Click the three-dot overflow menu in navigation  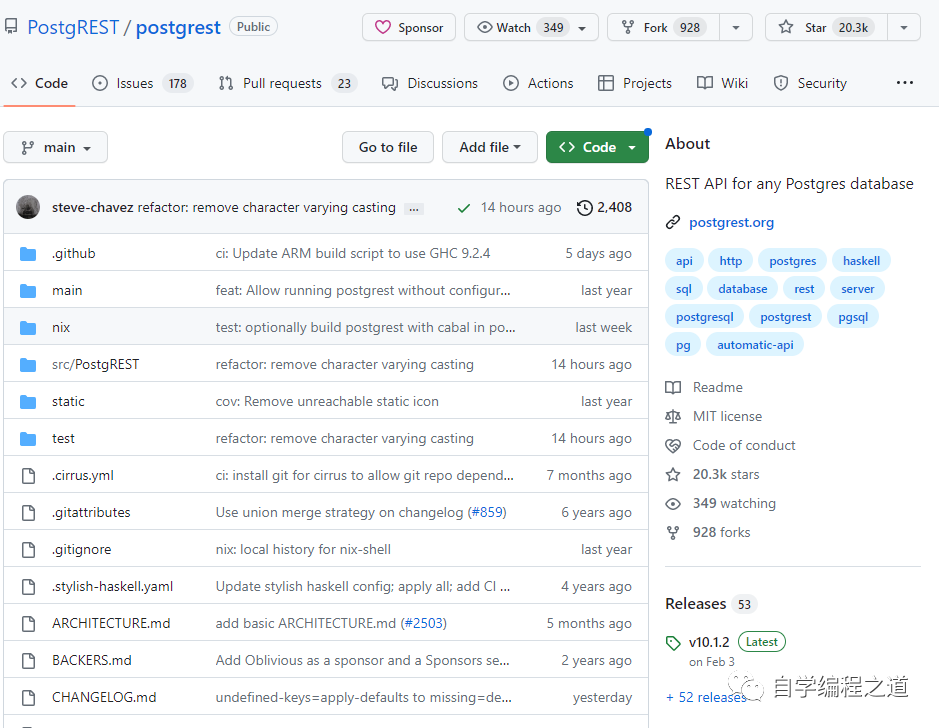[x=904, y=83]
